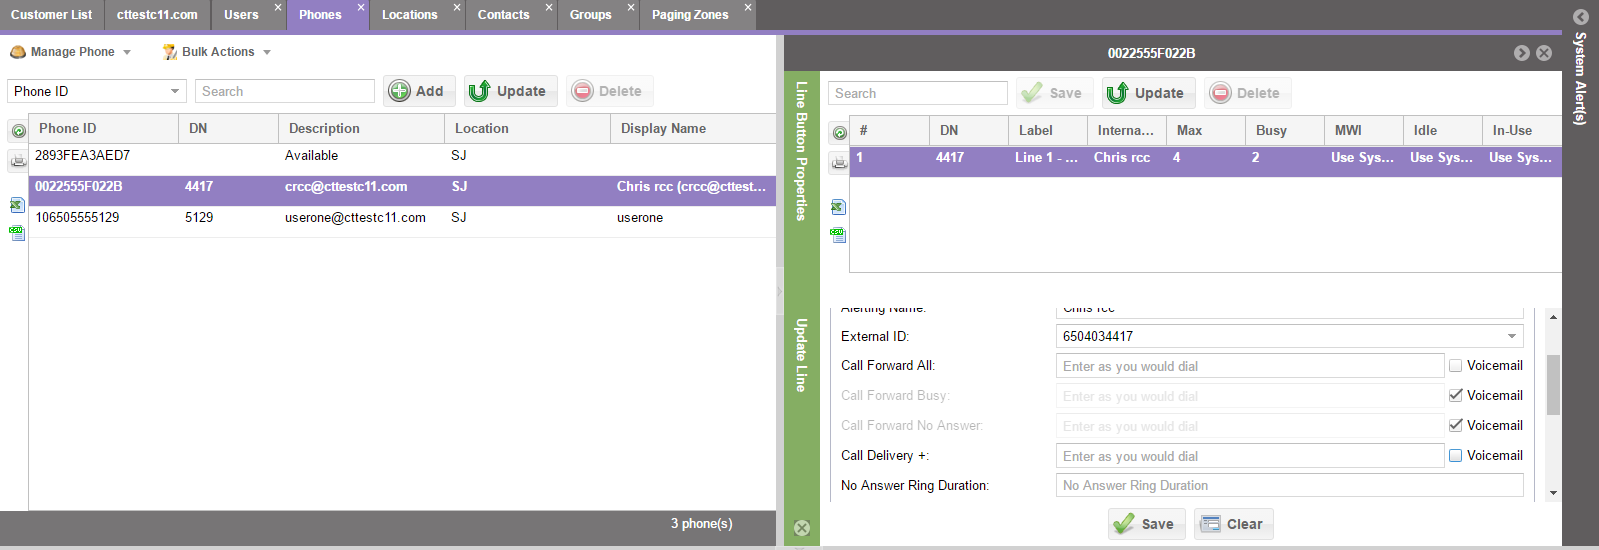Click Save at the bottom of Update Line
This screenshot has width=1599, height=550.
[1146, 524]
